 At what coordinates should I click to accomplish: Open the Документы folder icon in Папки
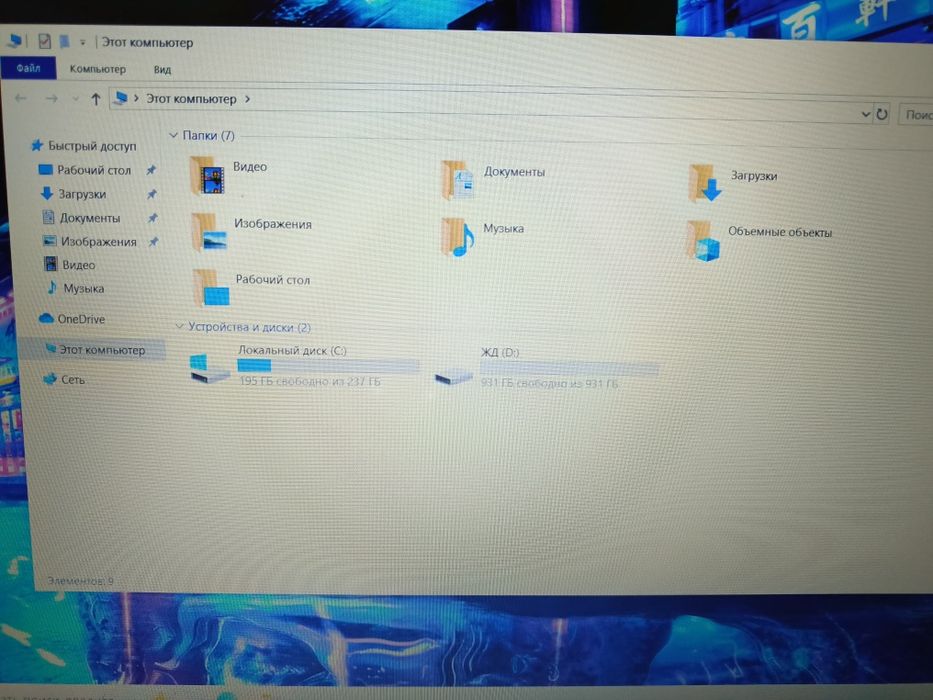click(x=458, y=180)
